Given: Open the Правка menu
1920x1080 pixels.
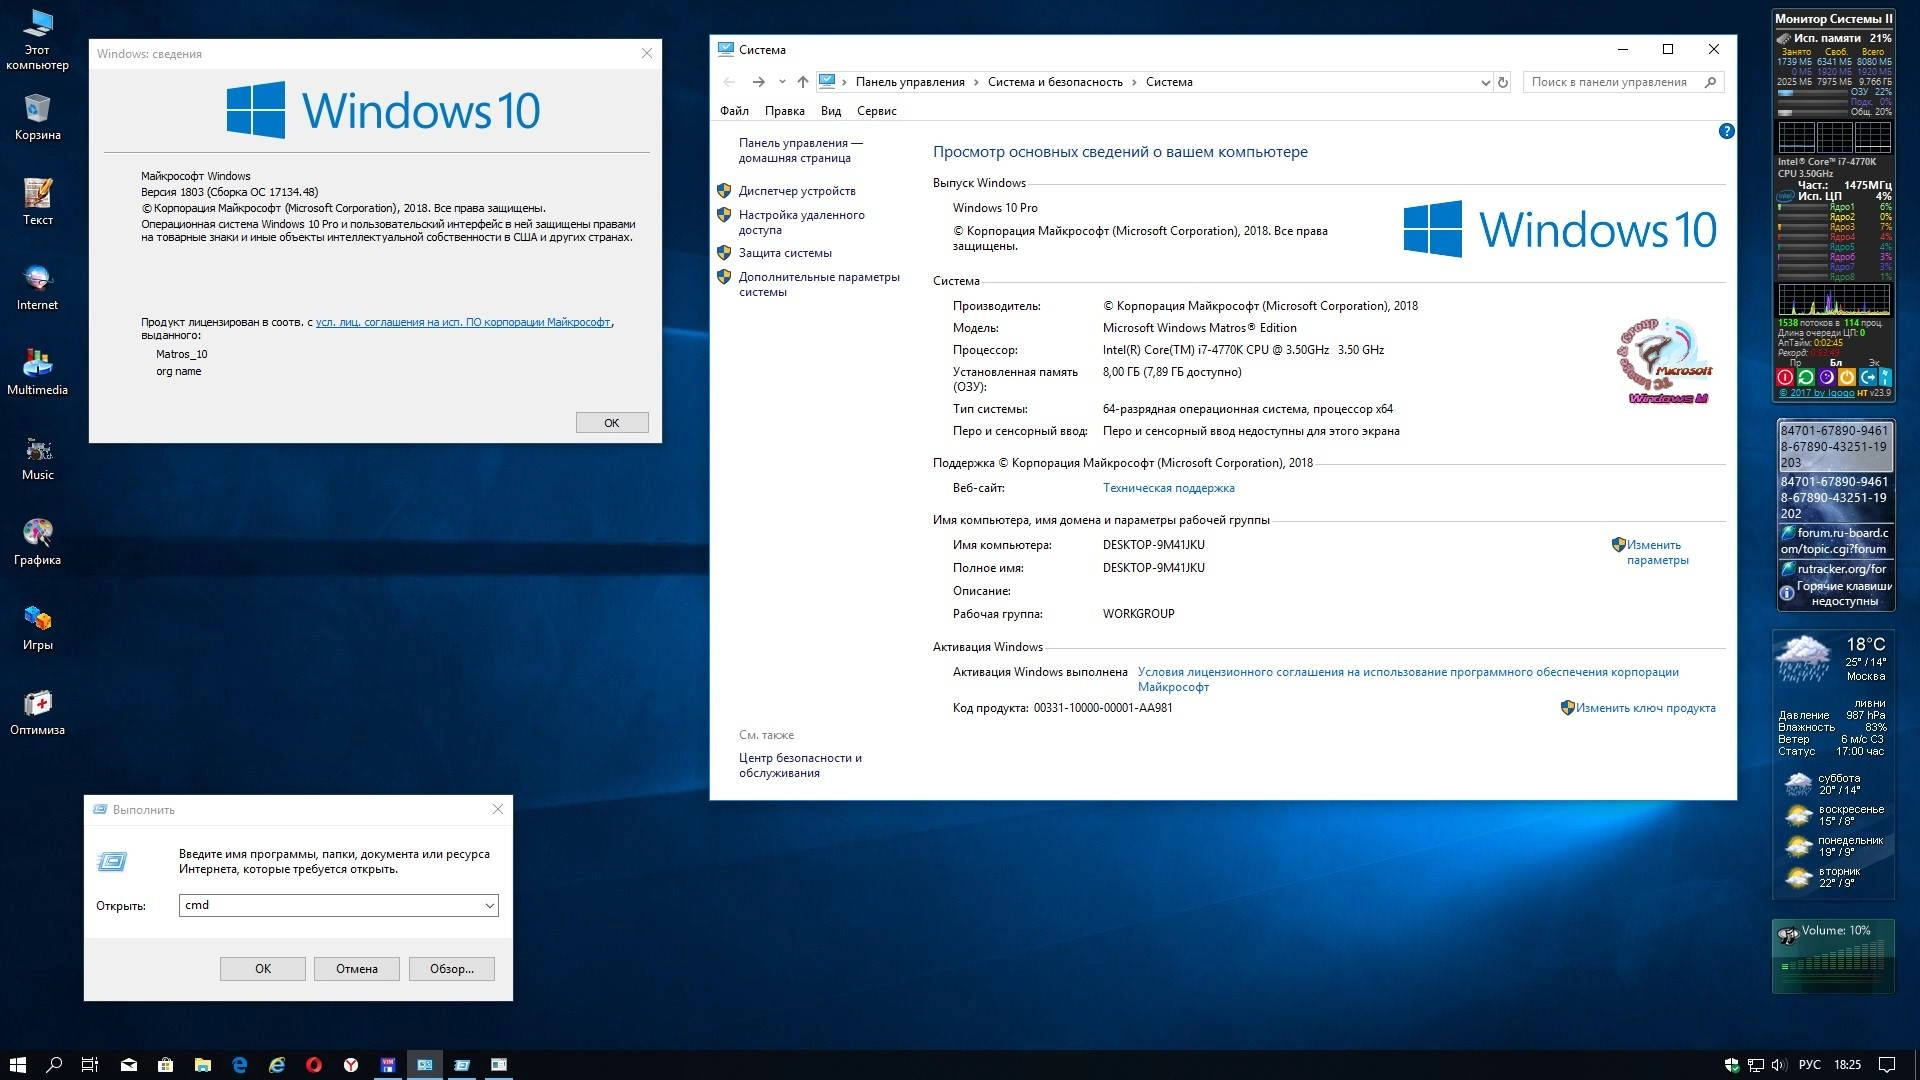Looking at the screenshot, I should pos(784,111).
